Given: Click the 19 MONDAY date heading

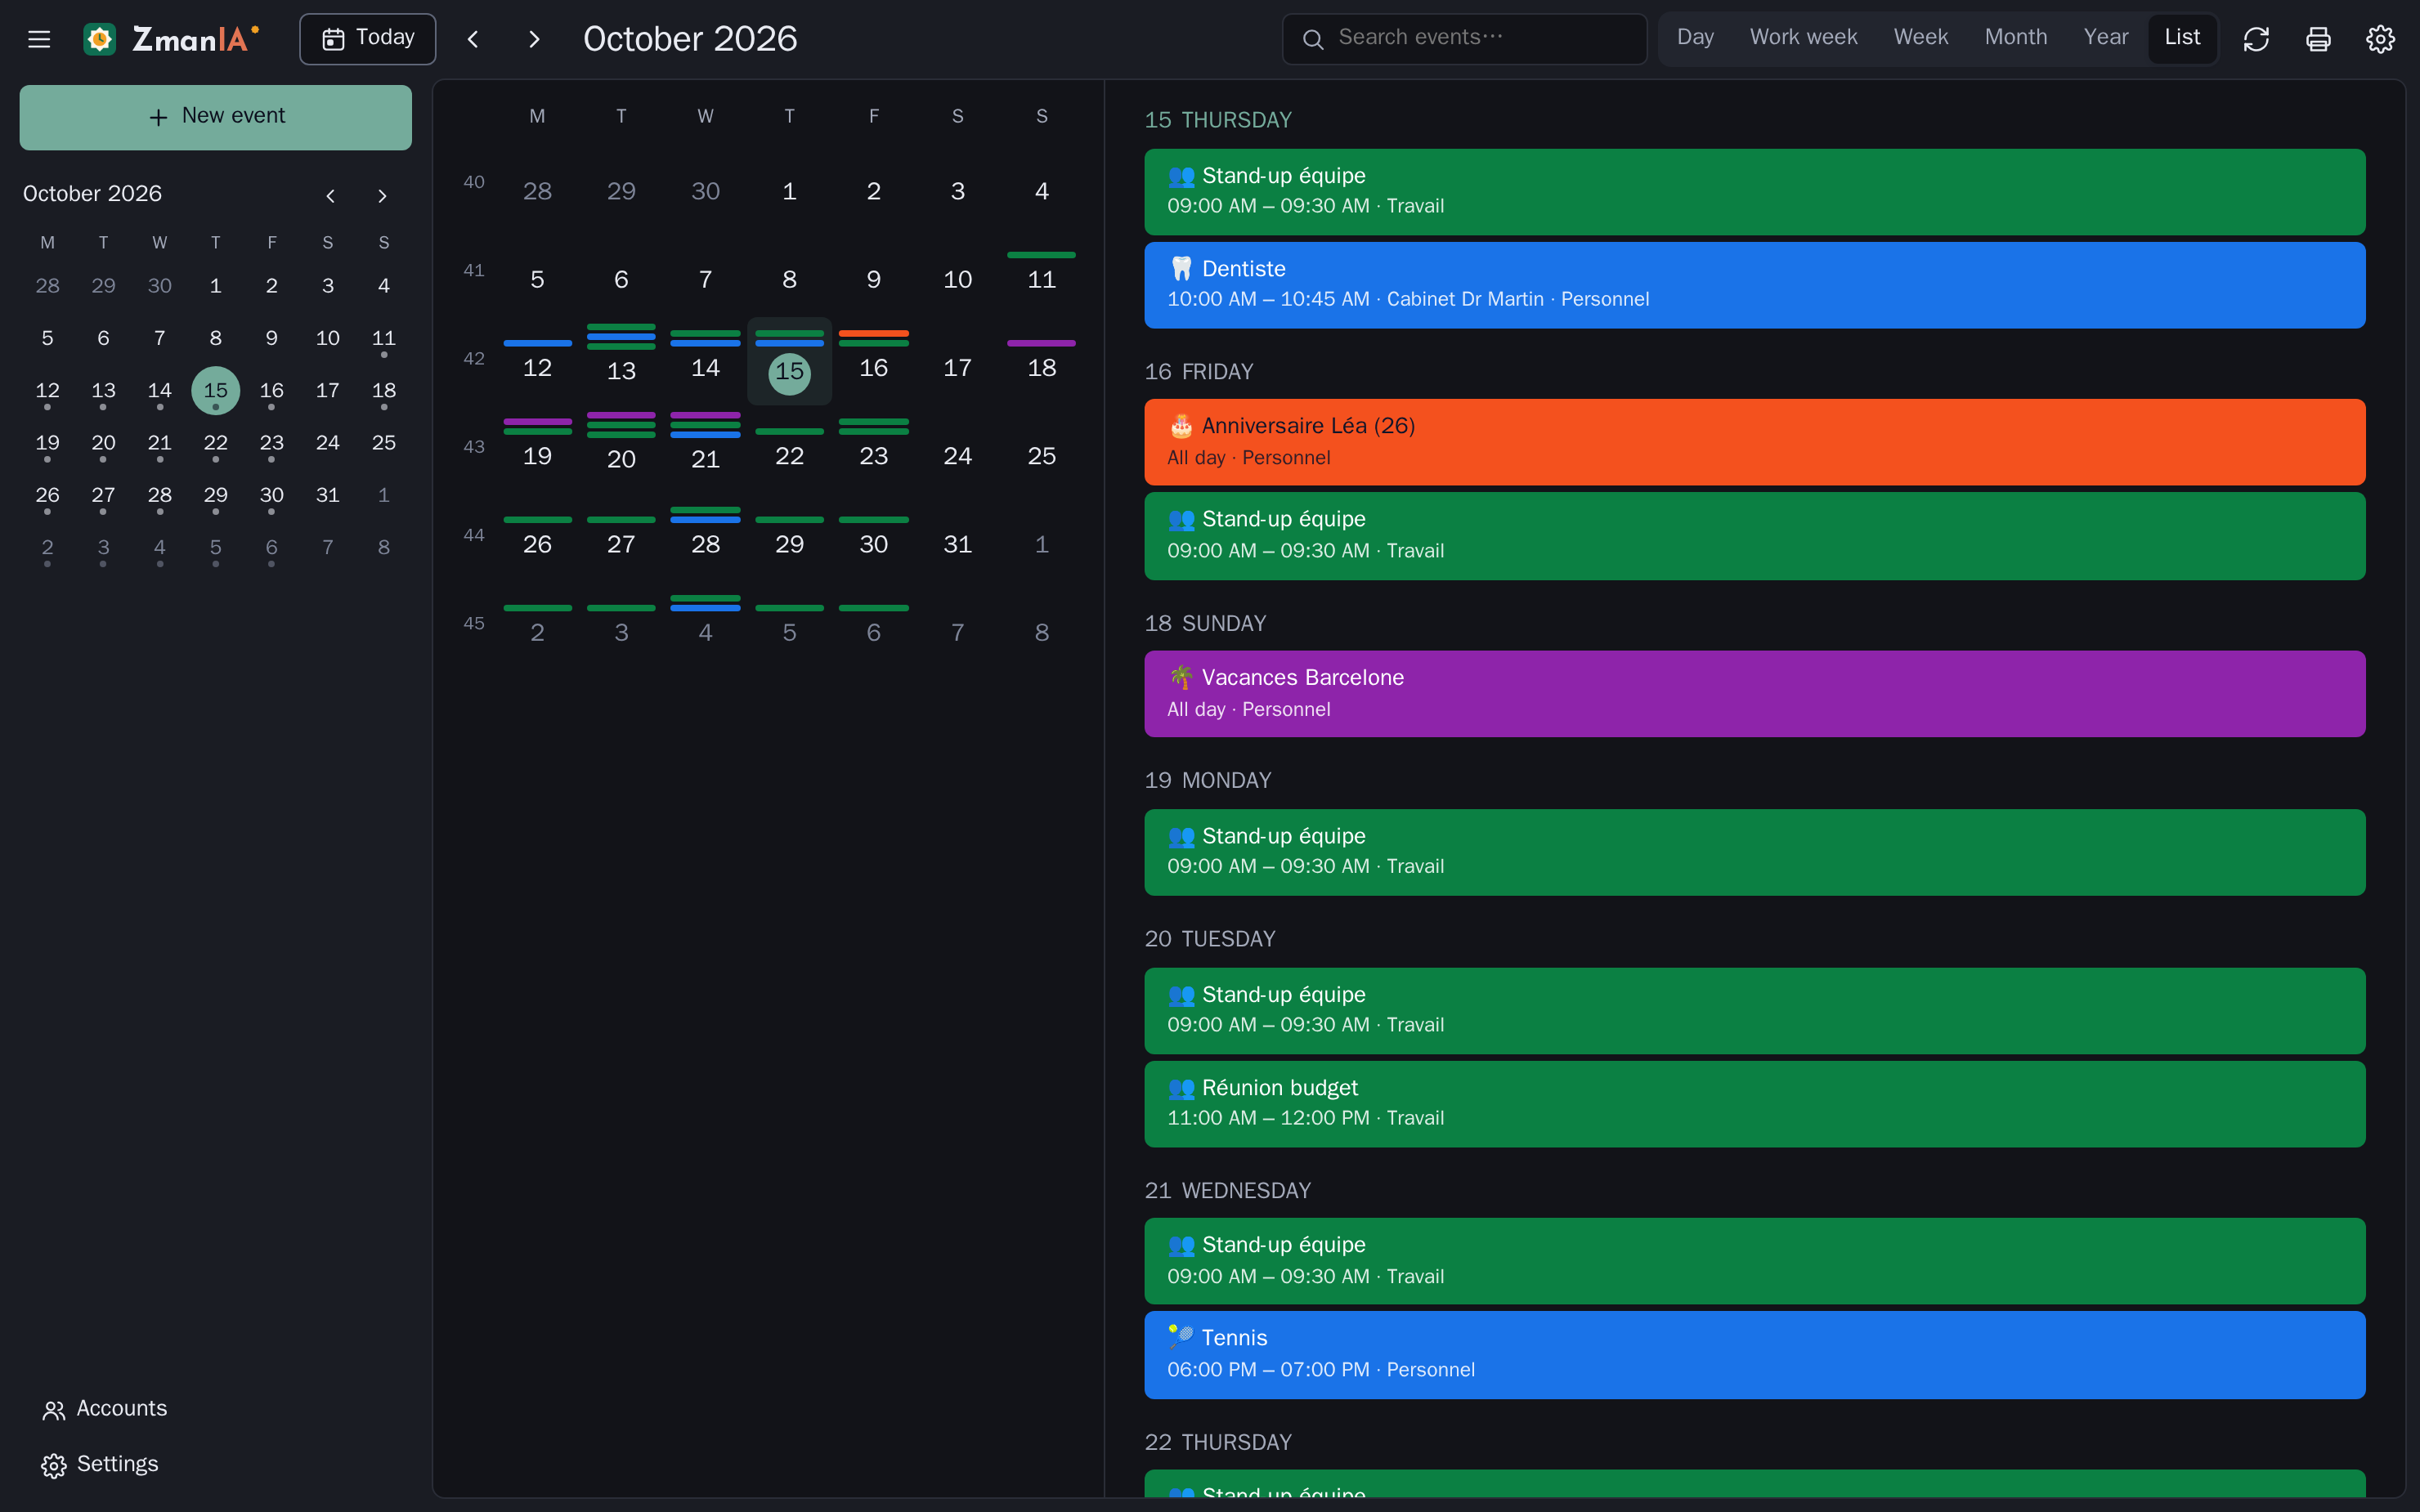Looking at the screenshot, I should coord(1207,780).
